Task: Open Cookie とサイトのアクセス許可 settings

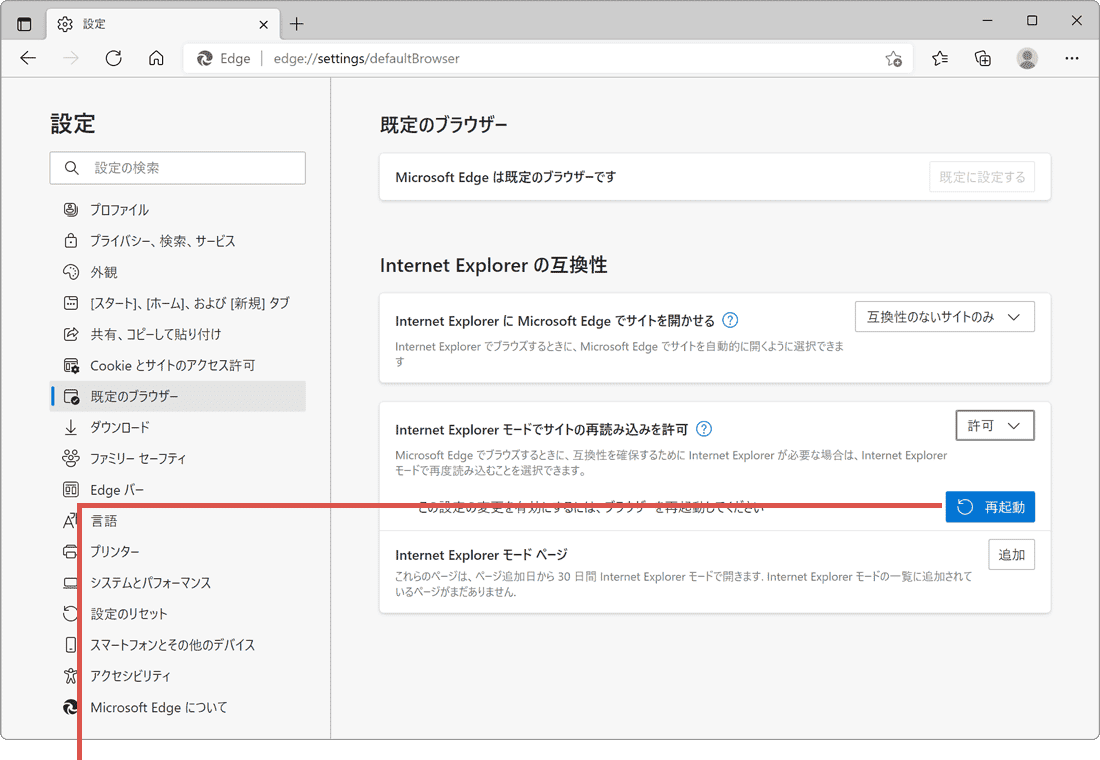Action: [x=177, y=365]
